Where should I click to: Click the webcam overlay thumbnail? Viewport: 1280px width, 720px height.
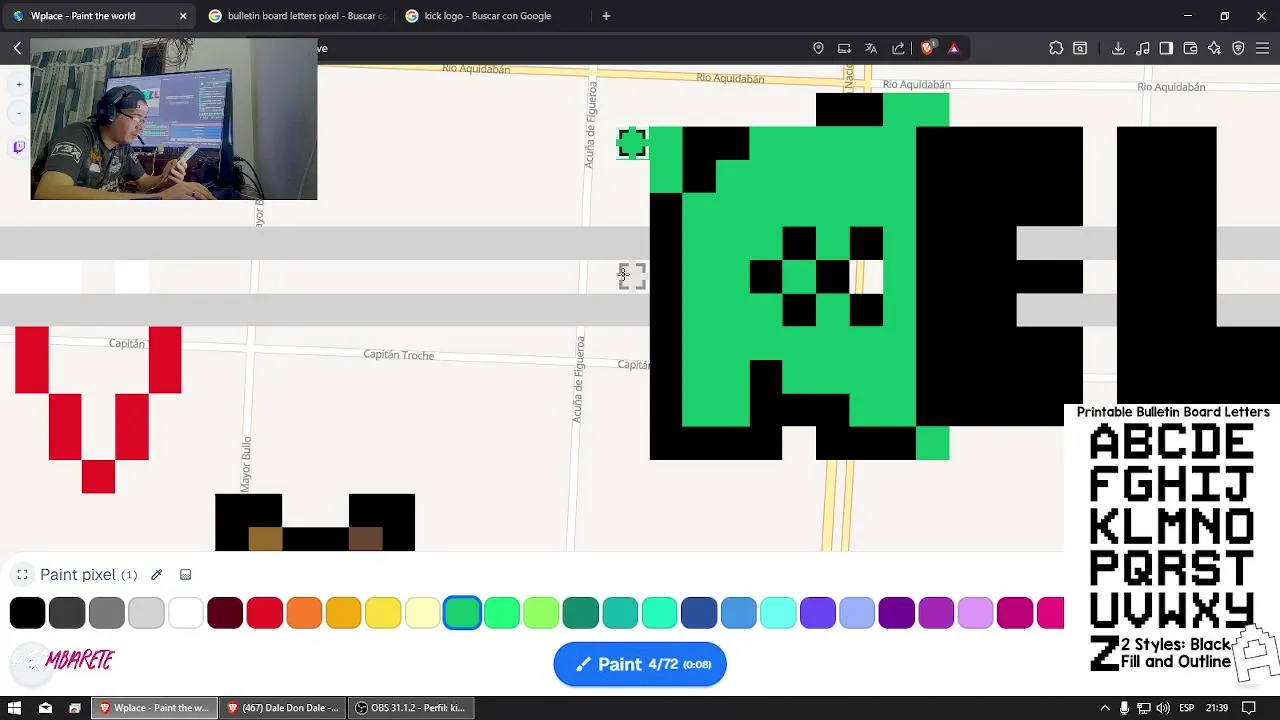tap(174, 119)
